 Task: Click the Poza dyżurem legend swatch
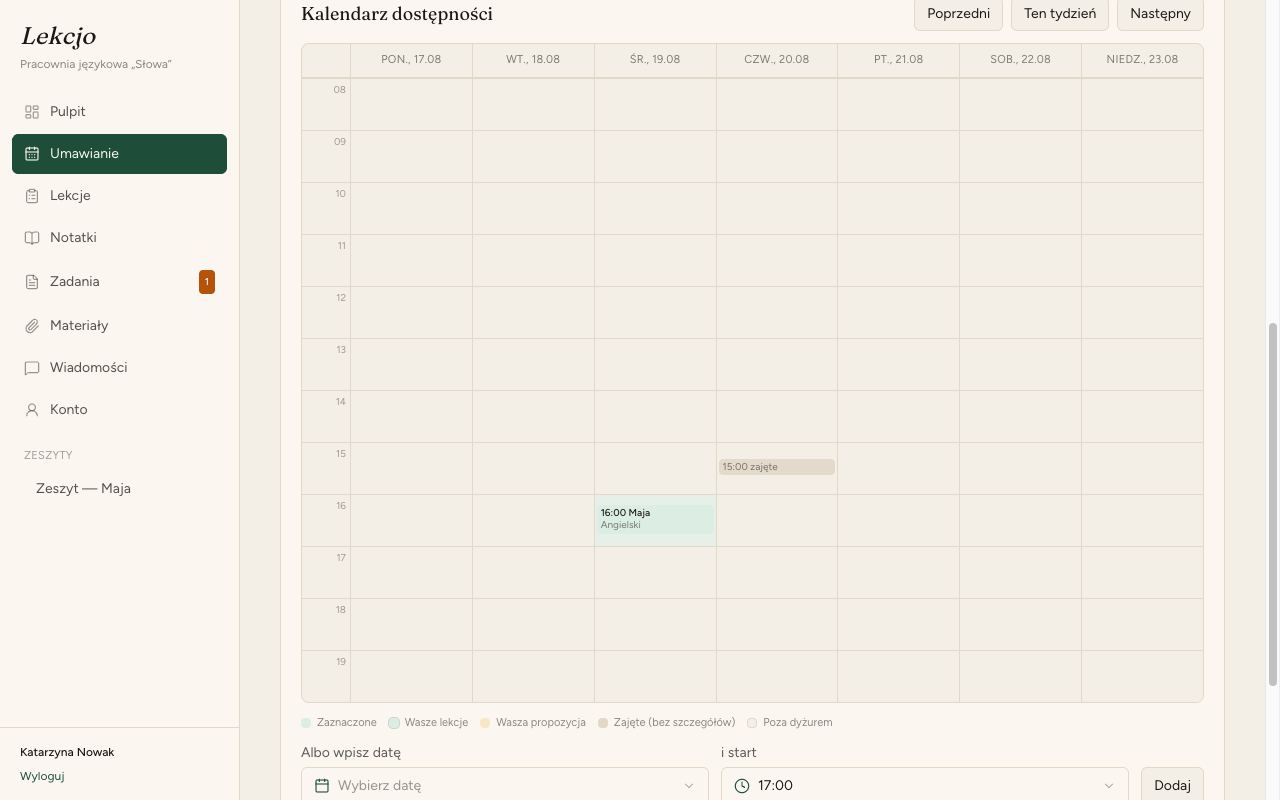(x=752, y=722)
